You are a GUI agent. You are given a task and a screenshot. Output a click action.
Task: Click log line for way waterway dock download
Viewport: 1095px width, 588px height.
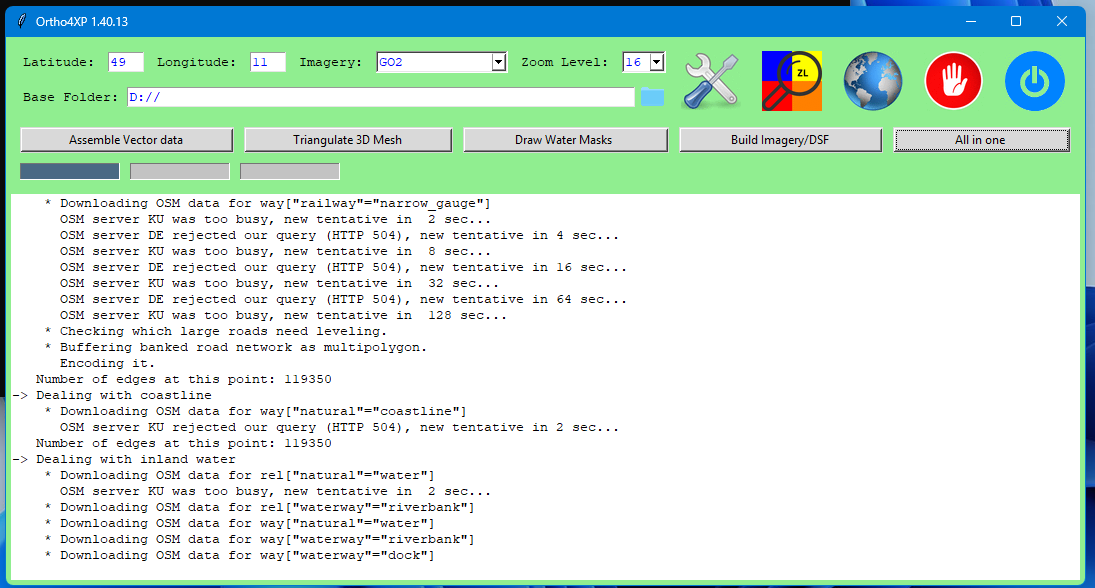(240, 555)
